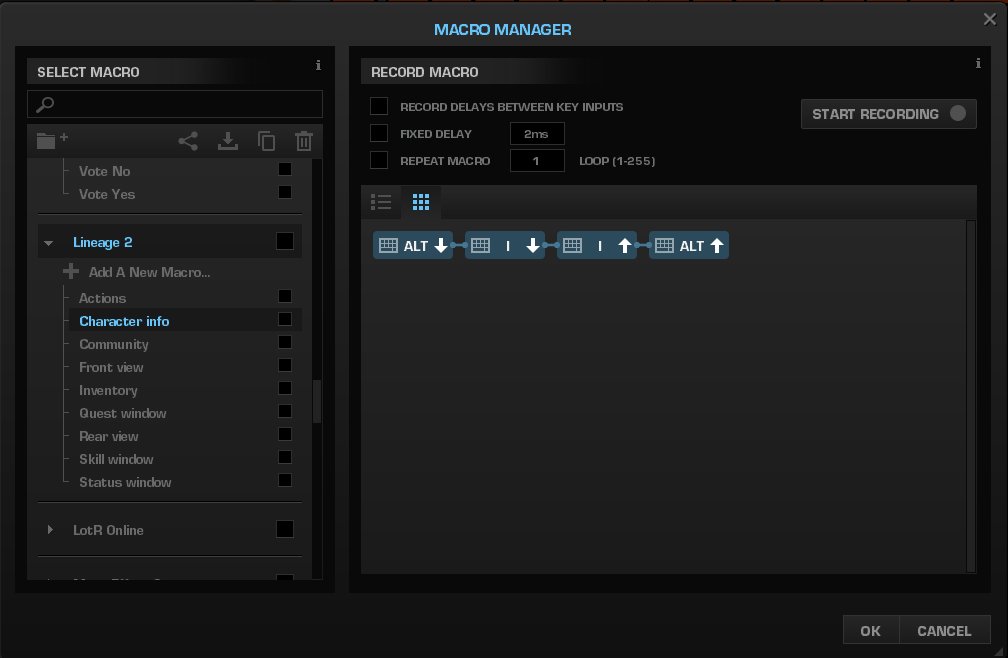Enable Record Delays Between Key Inputs checkbox
The width and height of the screenshot is (1008, 658).
(x=379, y=106)
